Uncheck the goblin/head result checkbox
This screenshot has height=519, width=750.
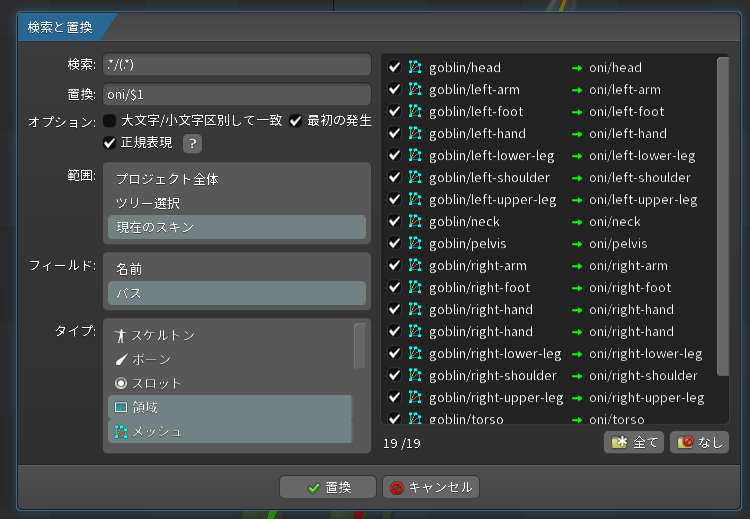tap(395, 67)
